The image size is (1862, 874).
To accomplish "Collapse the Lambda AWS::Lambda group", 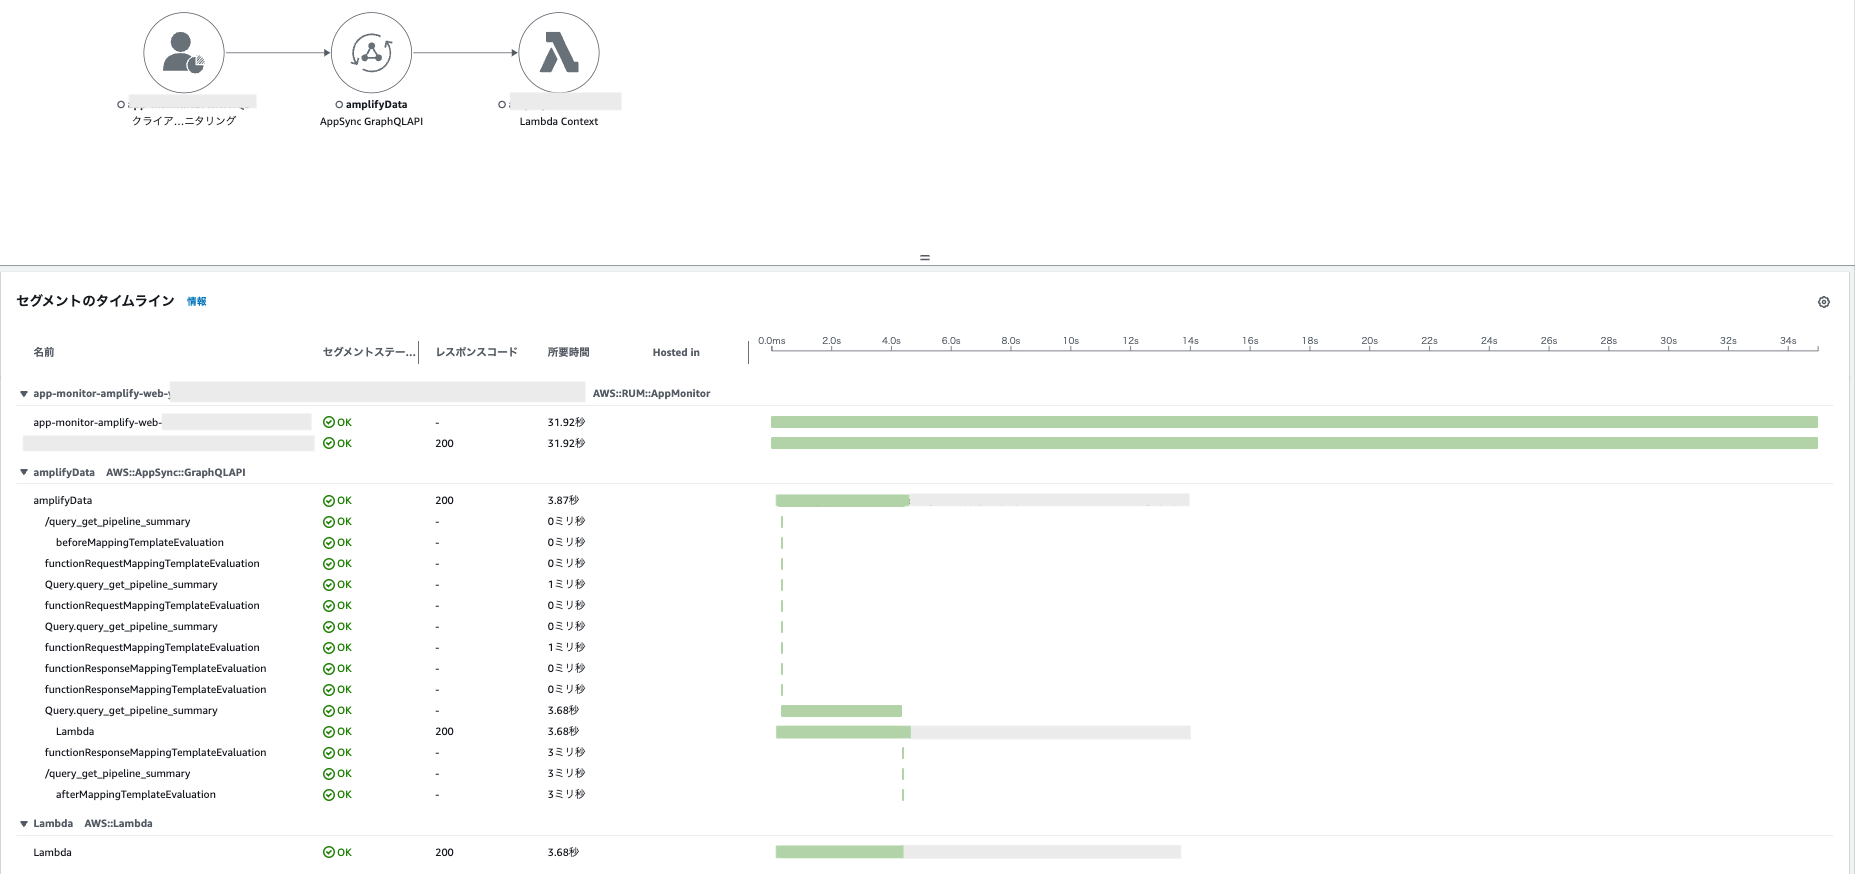I will 24,824.
